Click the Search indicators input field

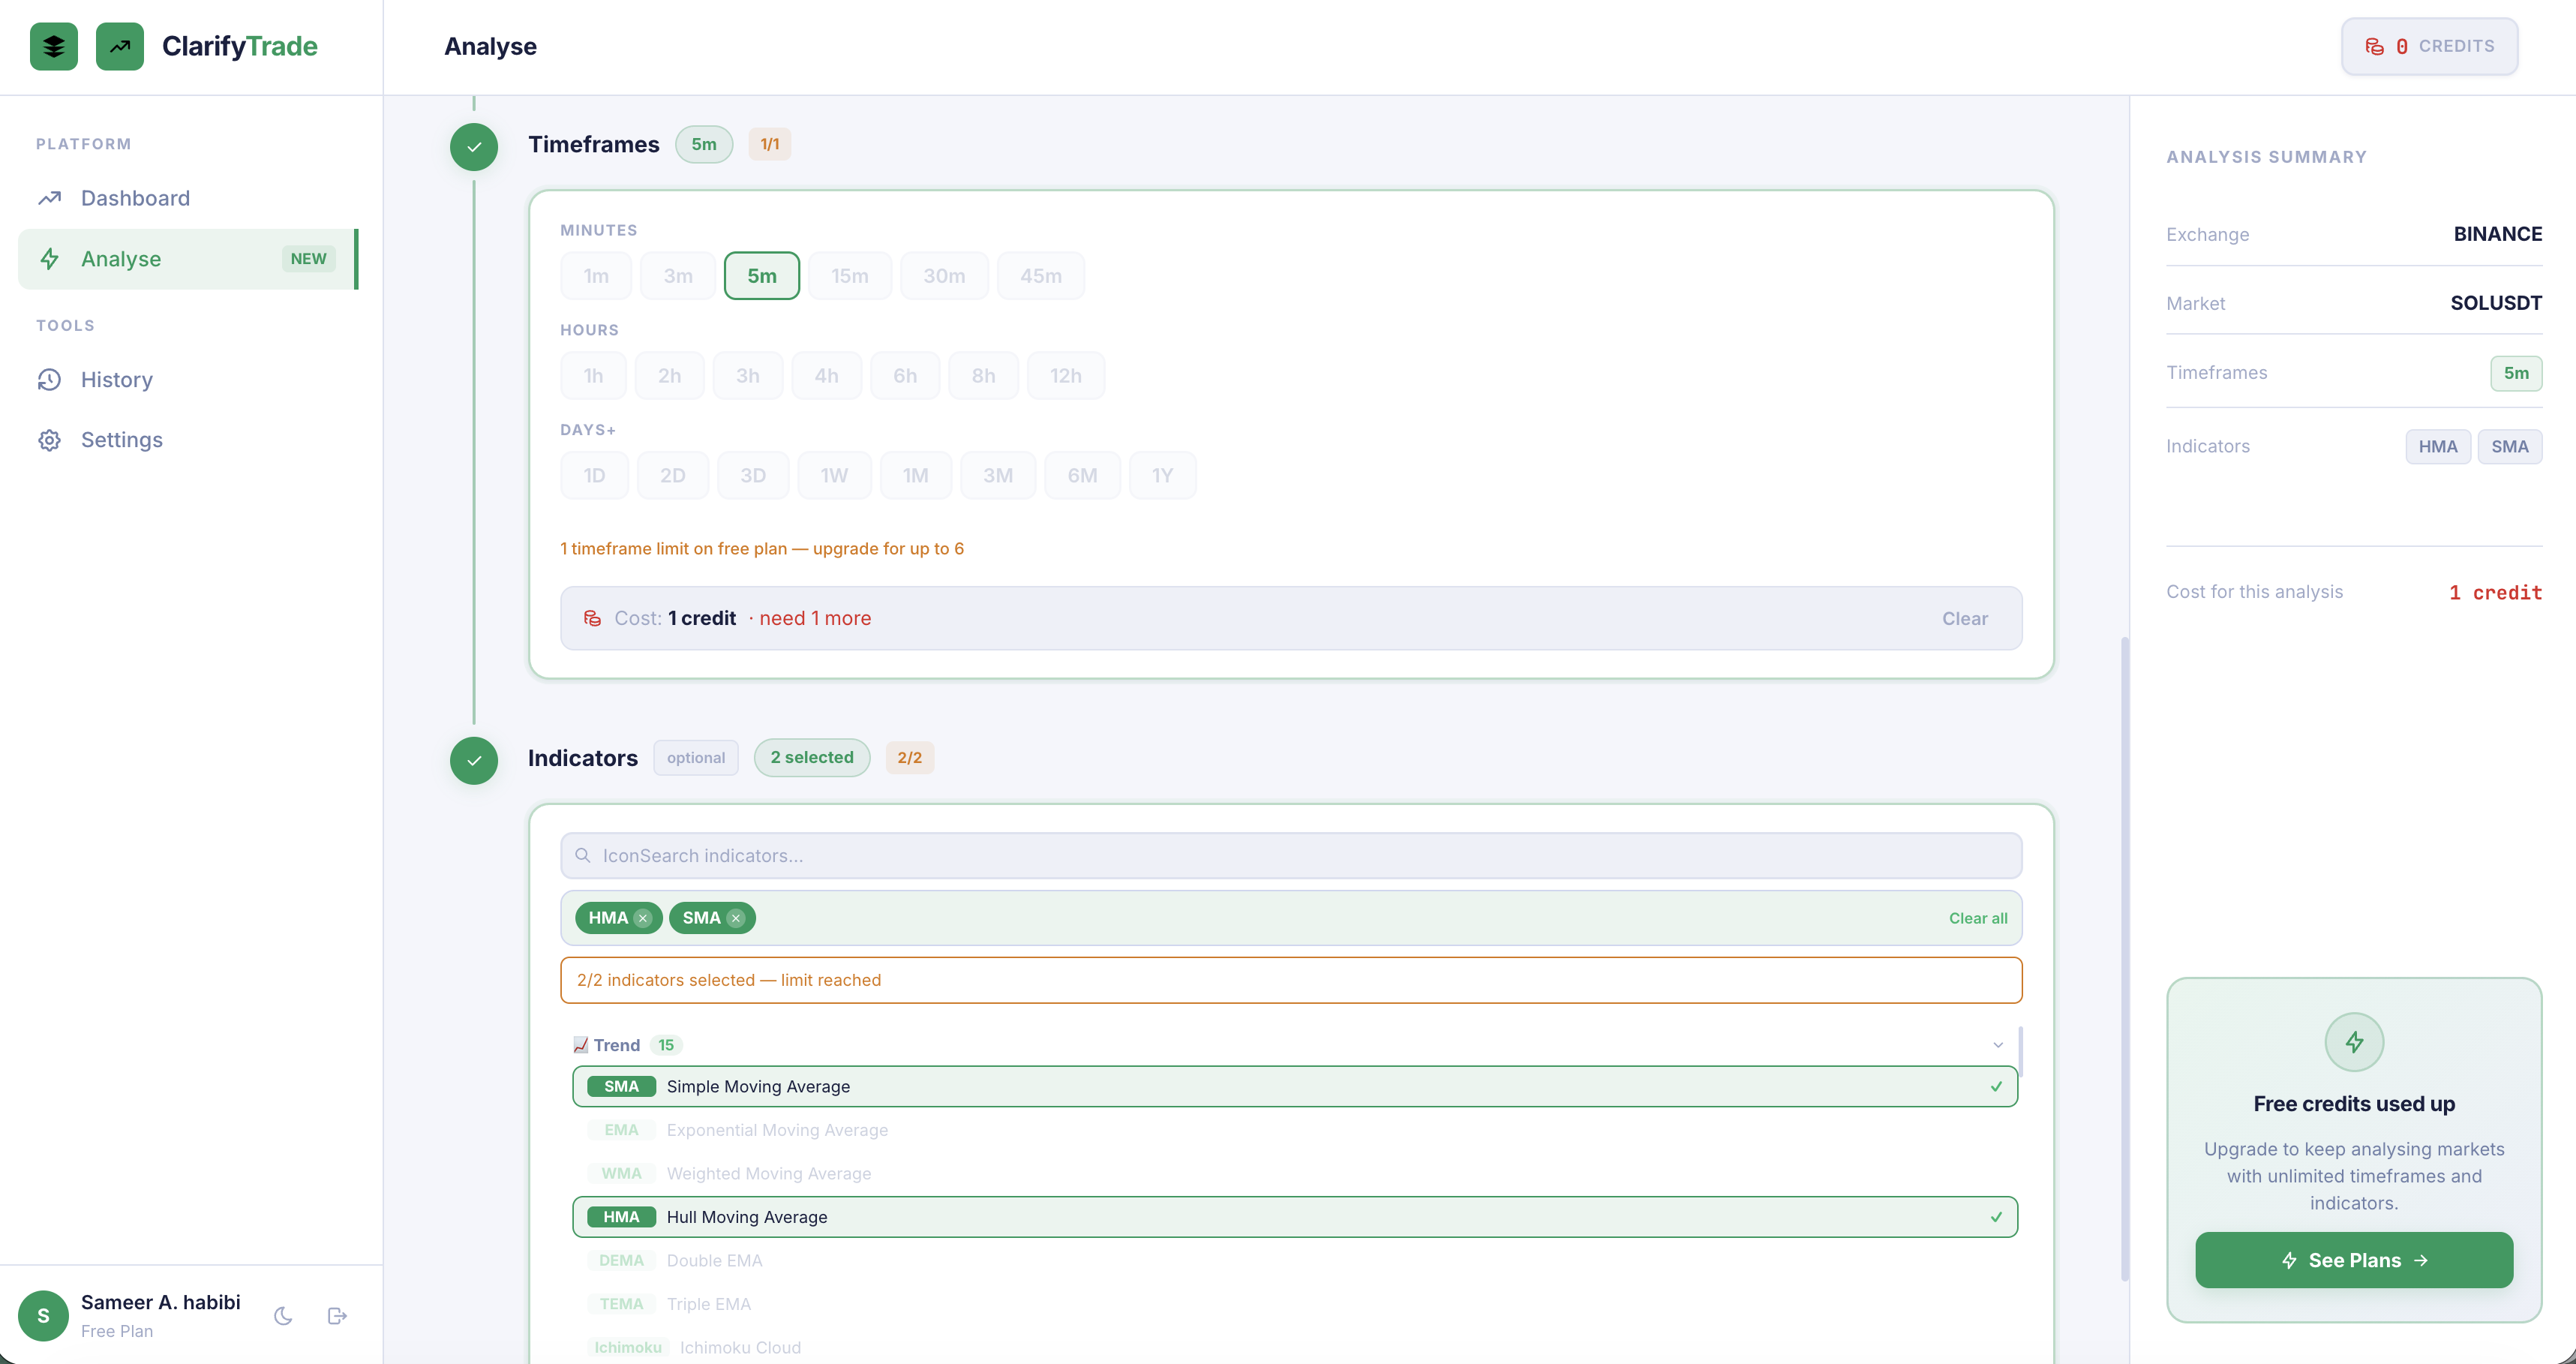(x=1291, y=855)
